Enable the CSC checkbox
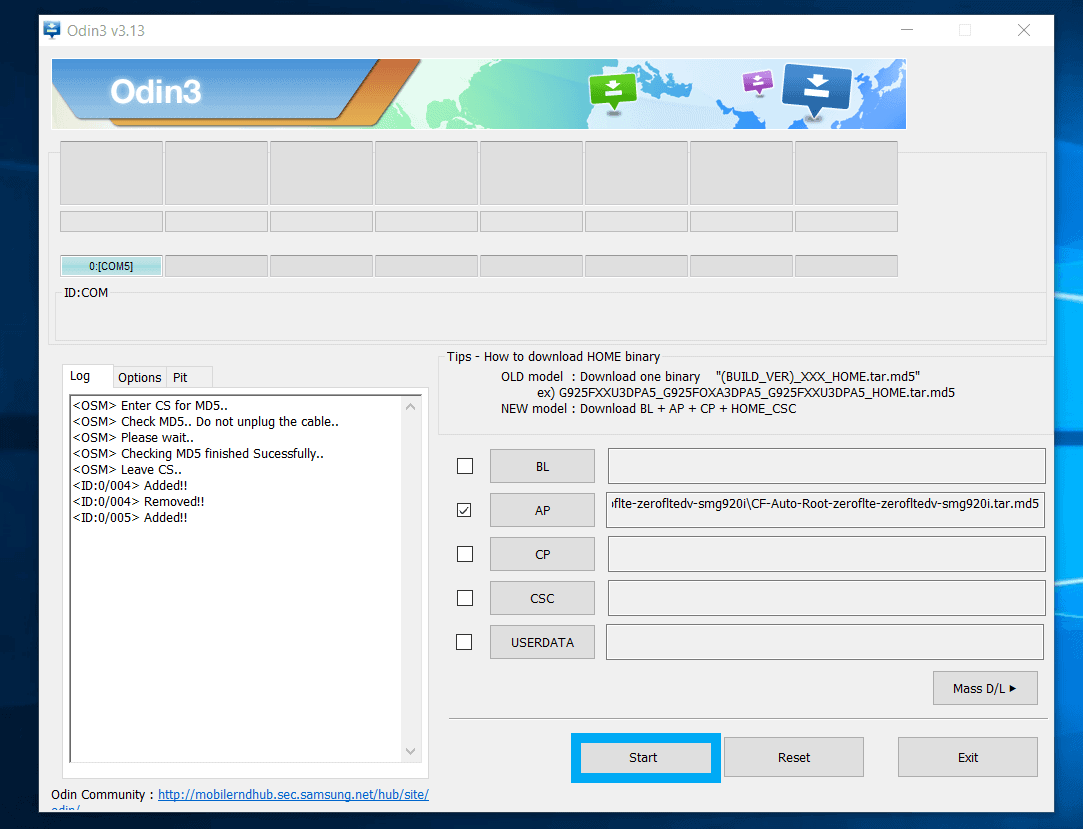 click(x=465, y=598)
